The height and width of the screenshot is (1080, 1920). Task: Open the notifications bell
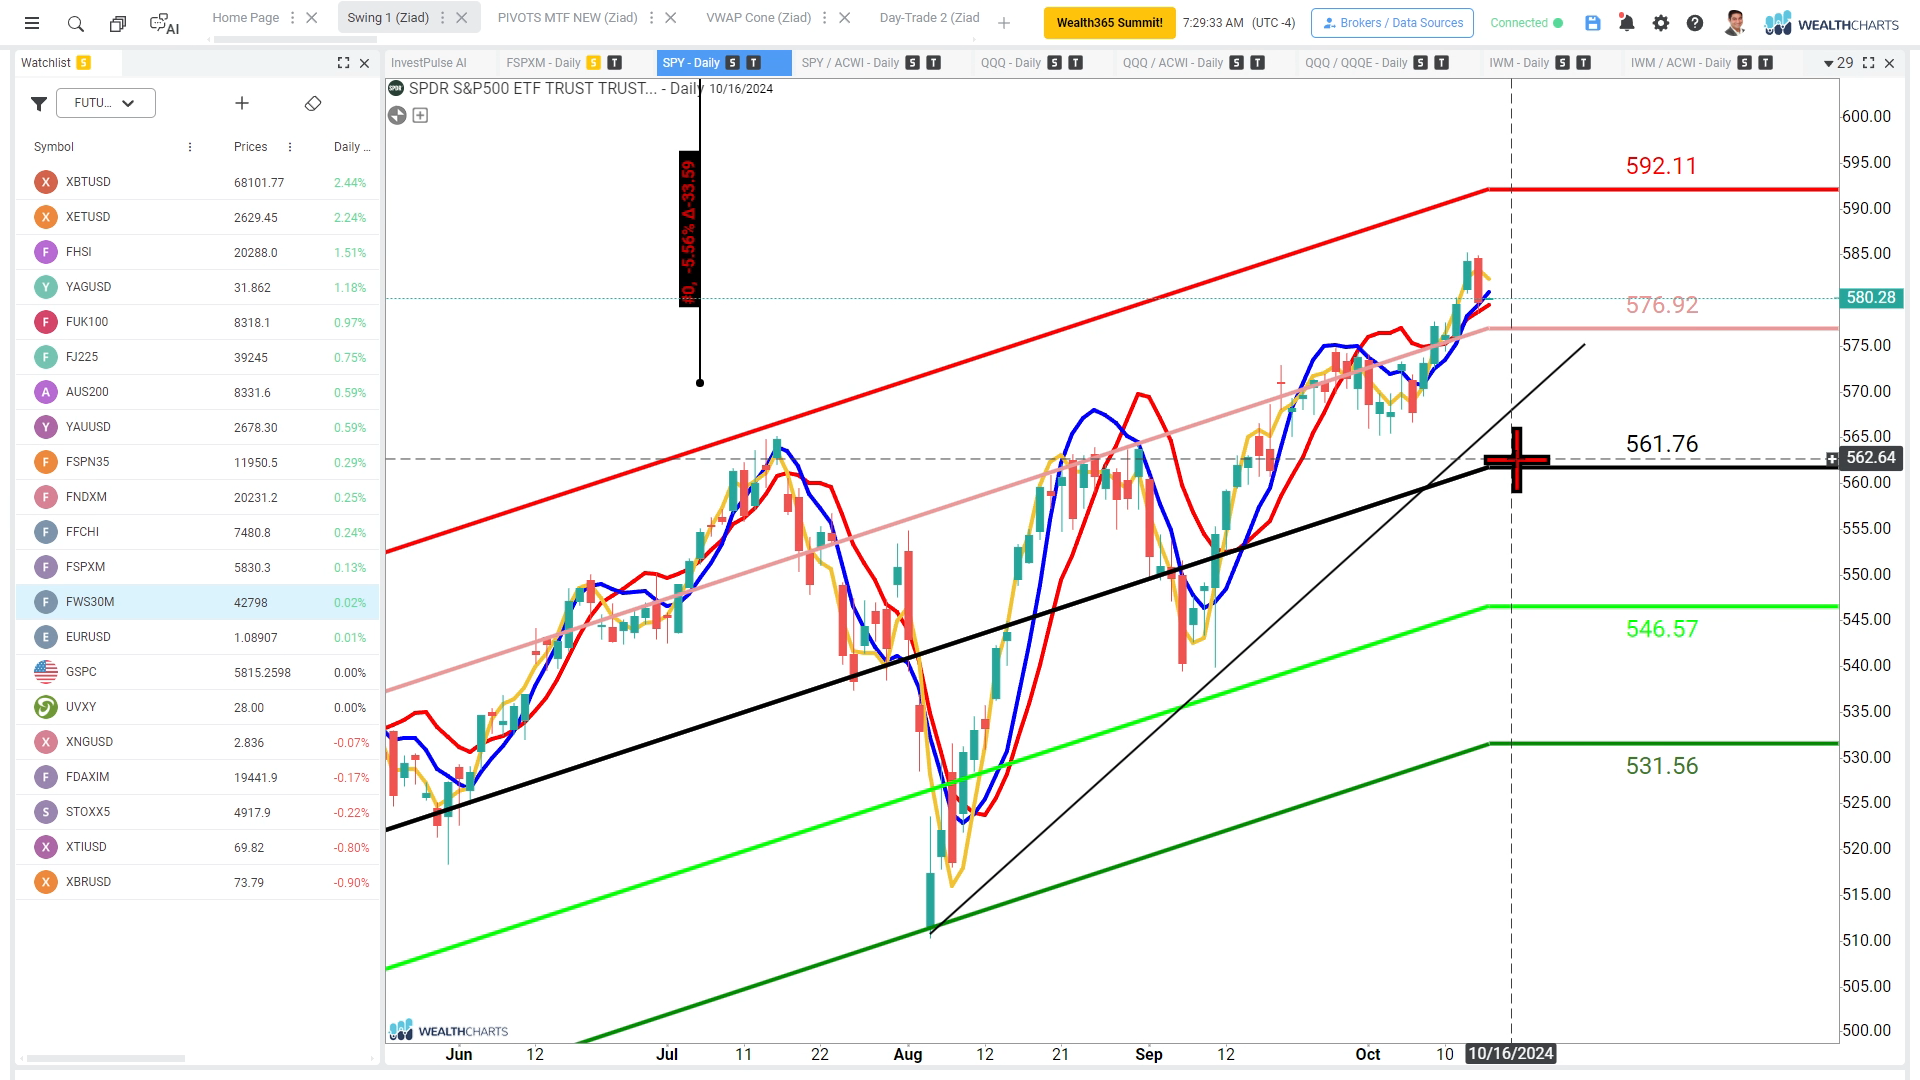click(x=1627, y=23)
